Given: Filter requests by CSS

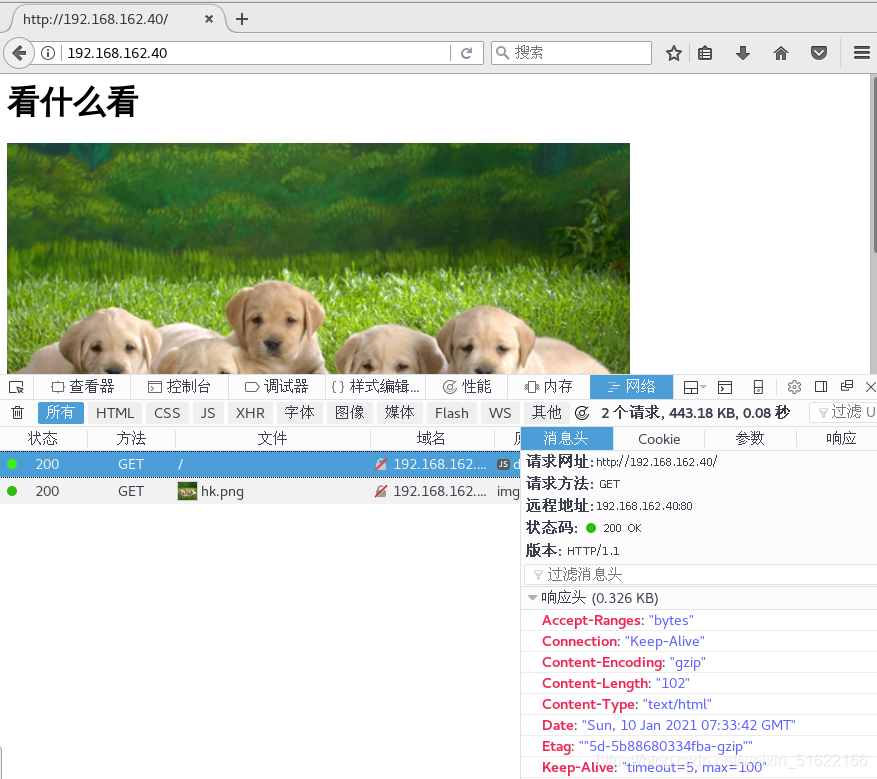Looking at the screenshot, I should point(167,413).
